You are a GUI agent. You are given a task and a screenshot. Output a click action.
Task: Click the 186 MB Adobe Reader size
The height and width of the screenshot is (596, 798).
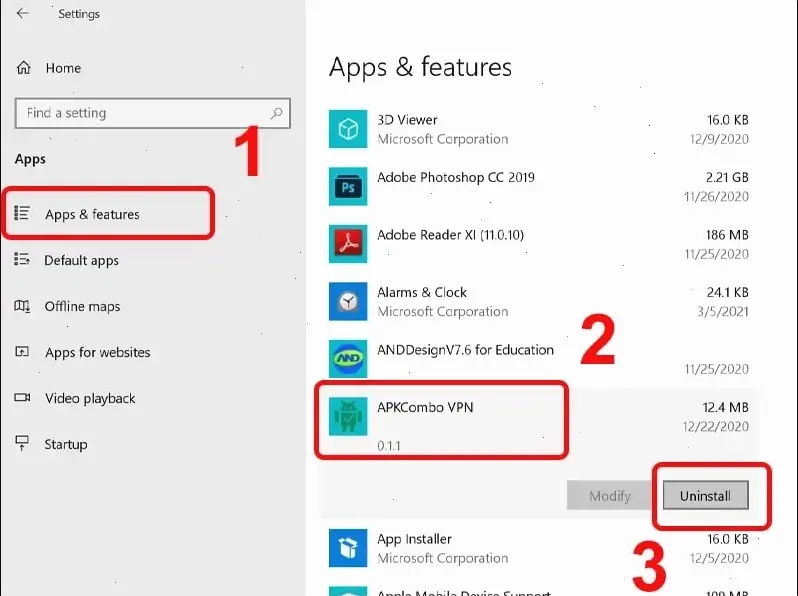[727, 235]
